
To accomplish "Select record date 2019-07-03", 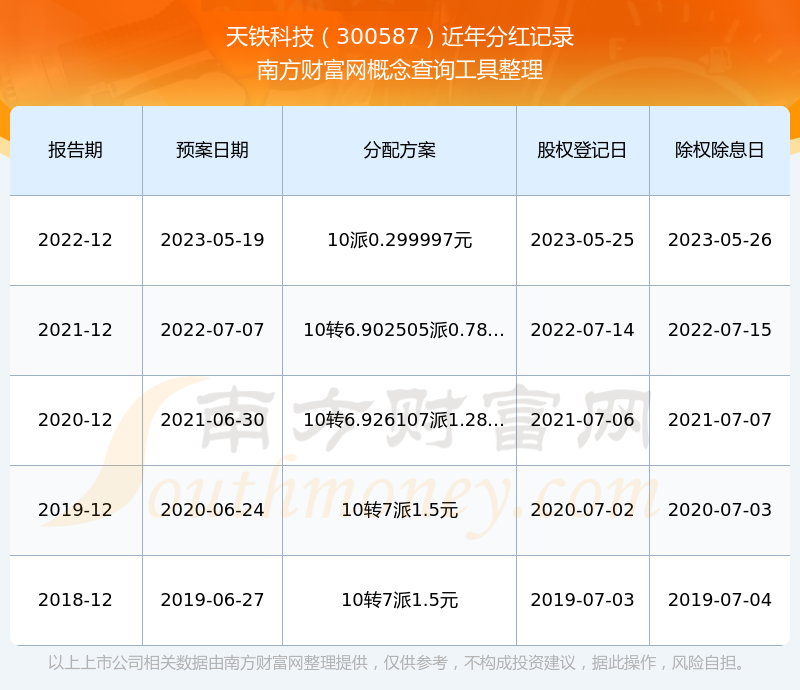I will point(582,599).
